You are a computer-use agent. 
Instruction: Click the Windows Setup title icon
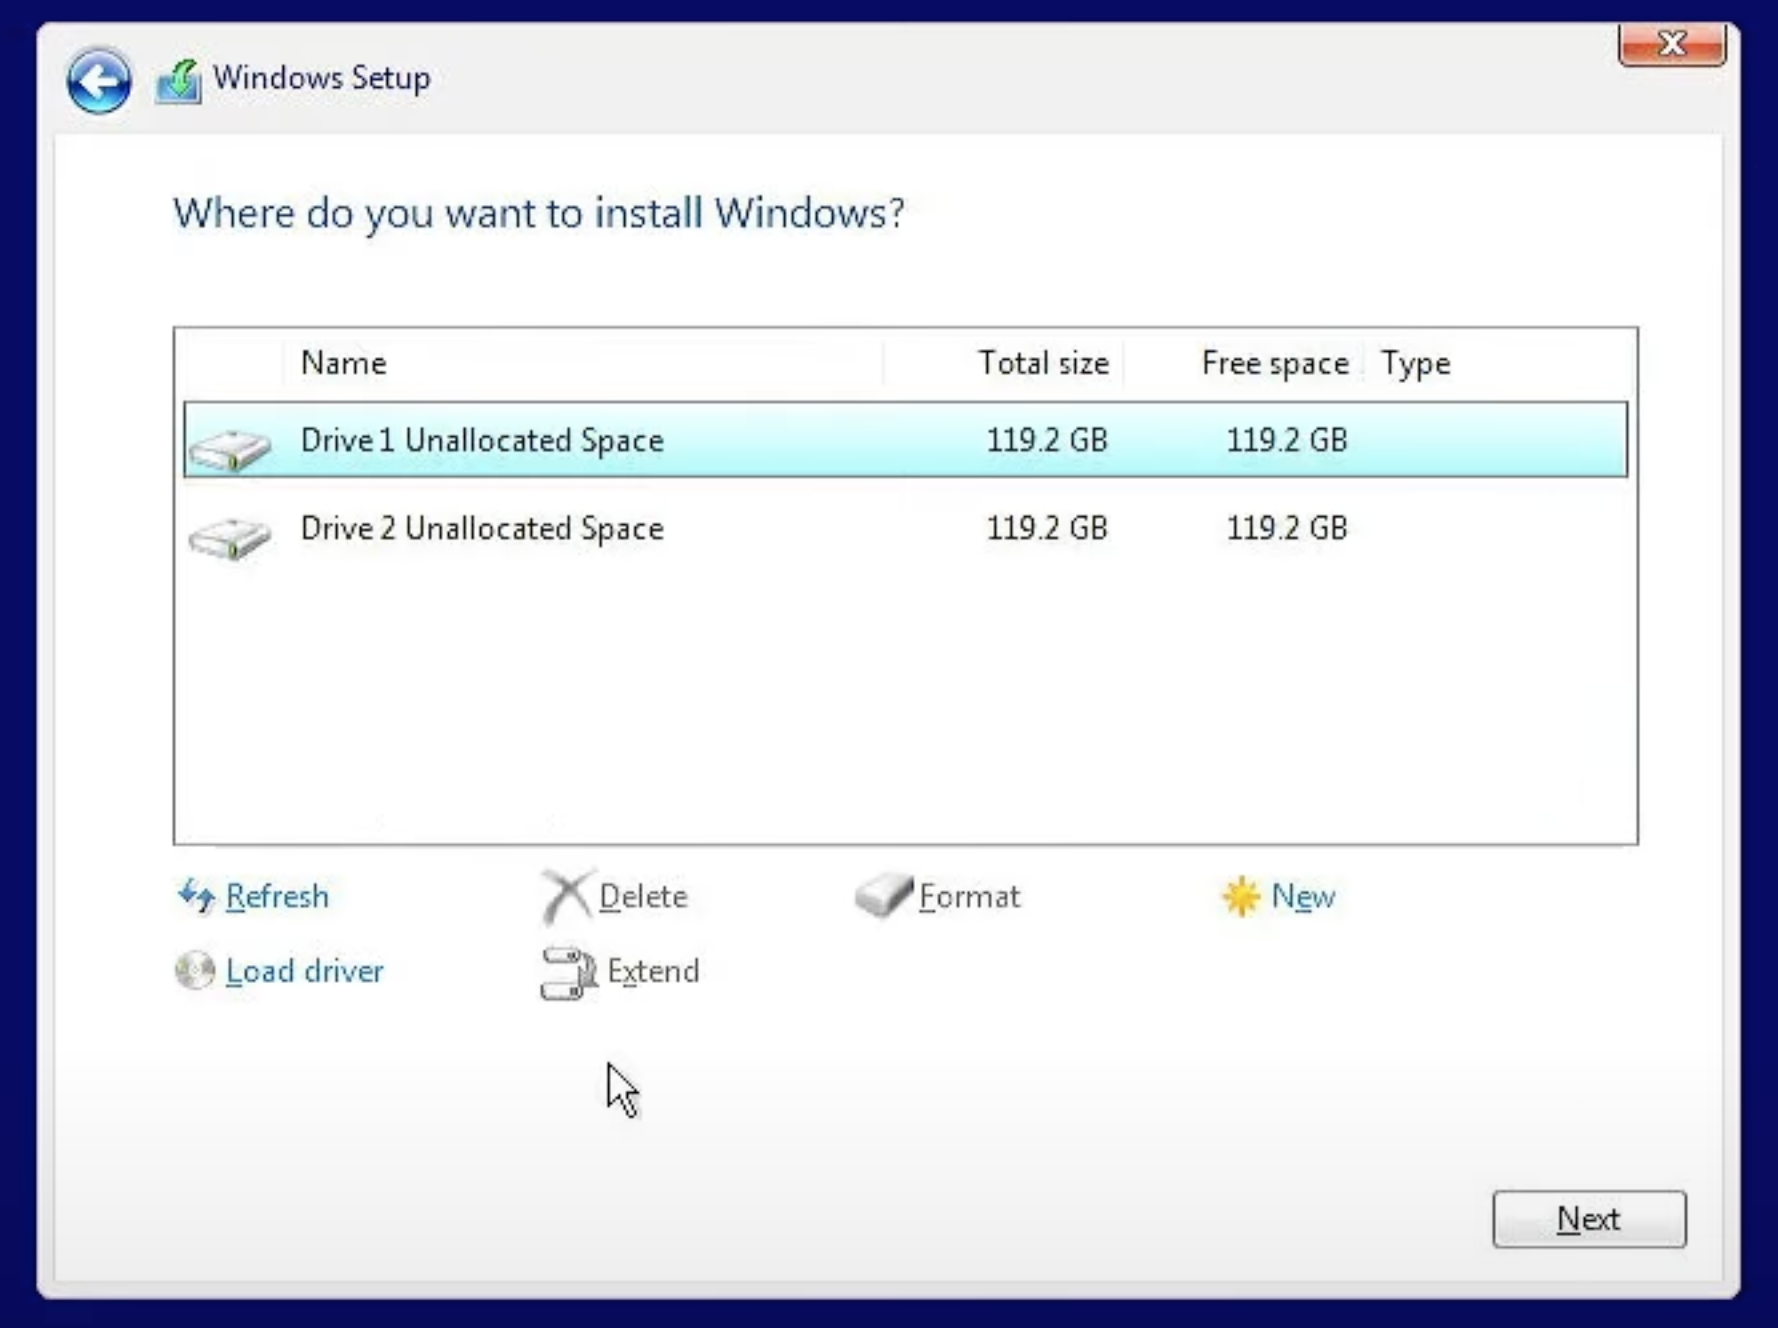coord(179,81)
